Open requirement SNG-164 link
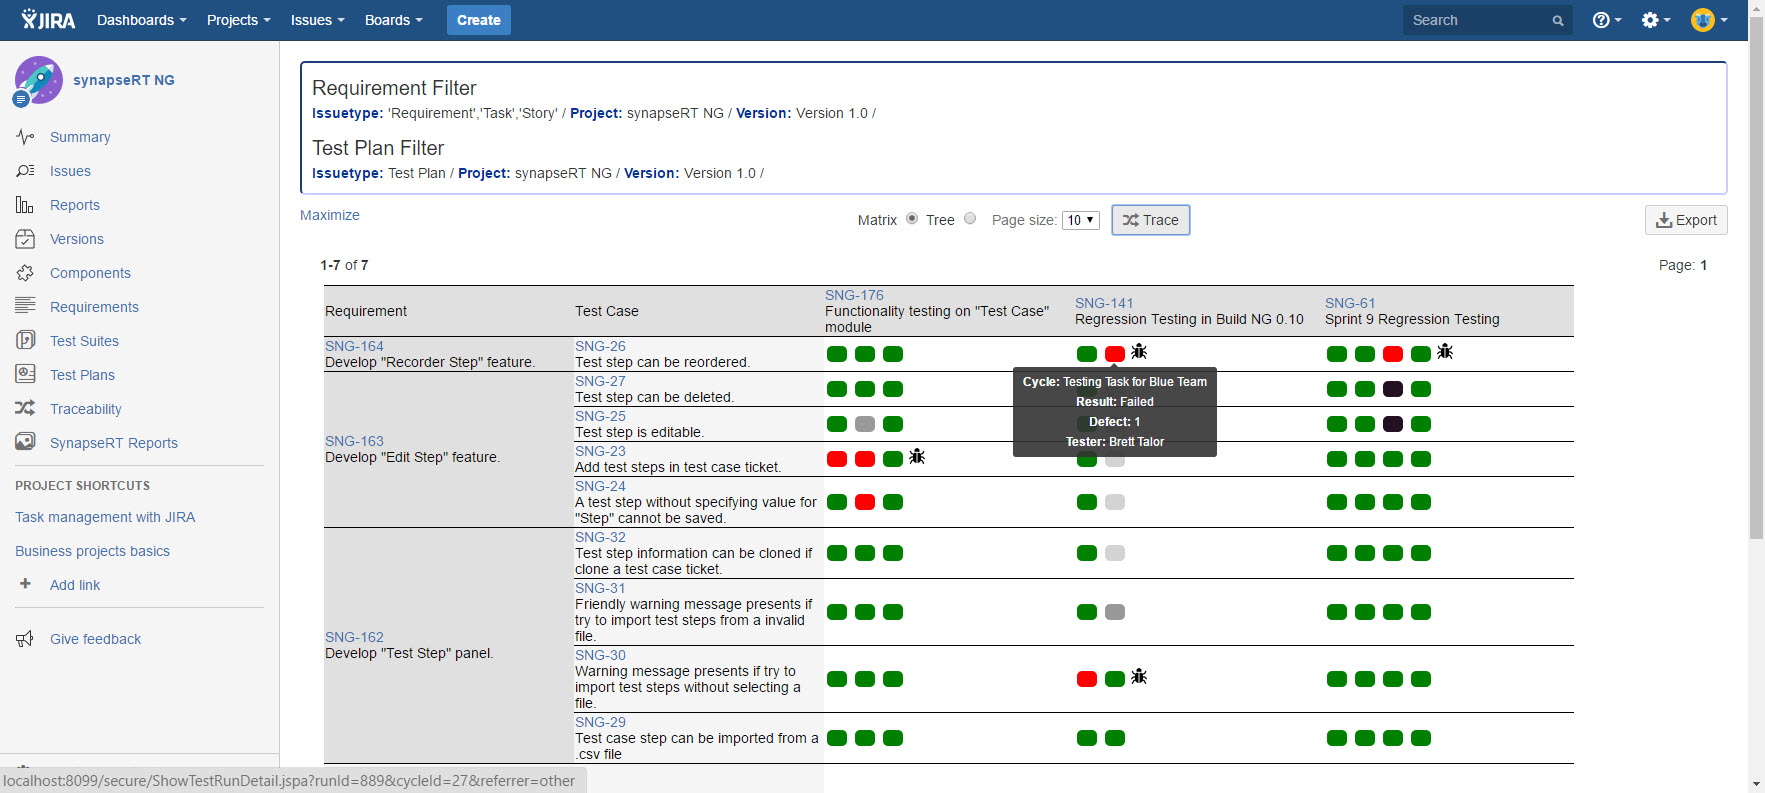Viewport: 1765px width, 793px height. point(354,346)
